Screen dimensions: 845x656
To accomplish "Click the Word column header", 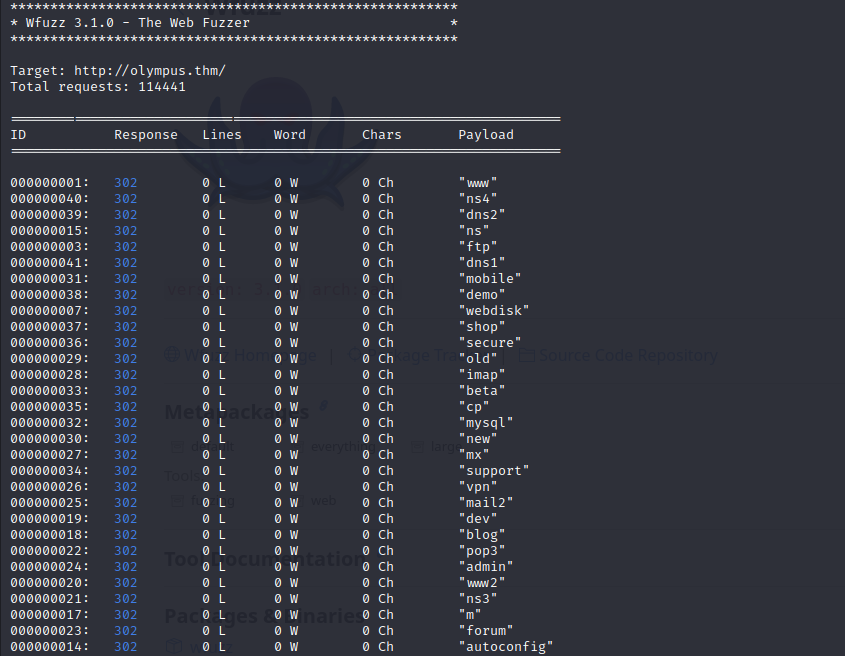I will (x=290, y=135).
